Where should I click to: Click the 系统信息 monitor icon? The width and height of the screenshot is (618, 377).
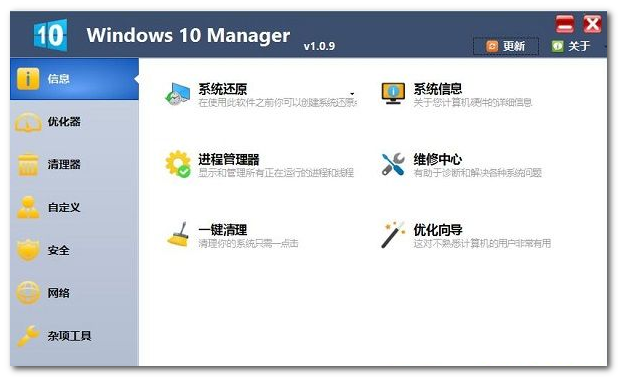coord(393,93)
